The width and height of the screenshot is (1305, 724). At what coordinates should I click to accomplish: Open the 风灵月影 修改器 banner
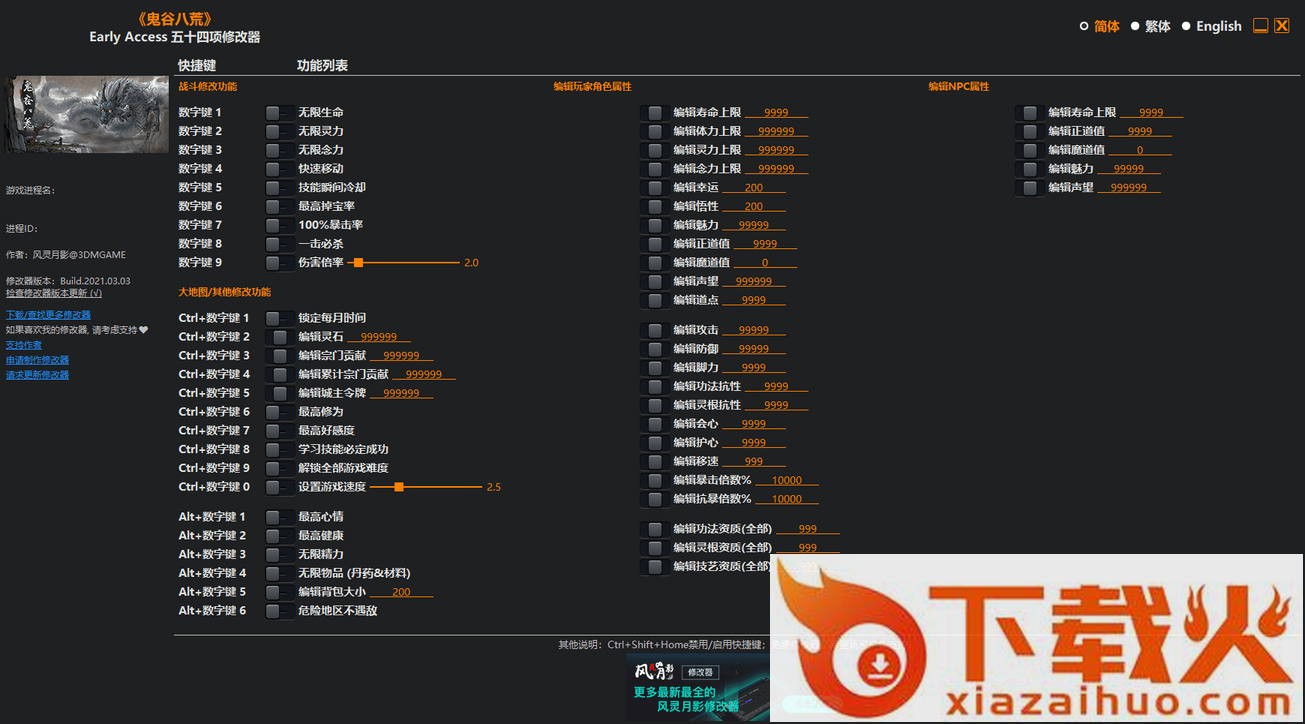tap(697, 688)
